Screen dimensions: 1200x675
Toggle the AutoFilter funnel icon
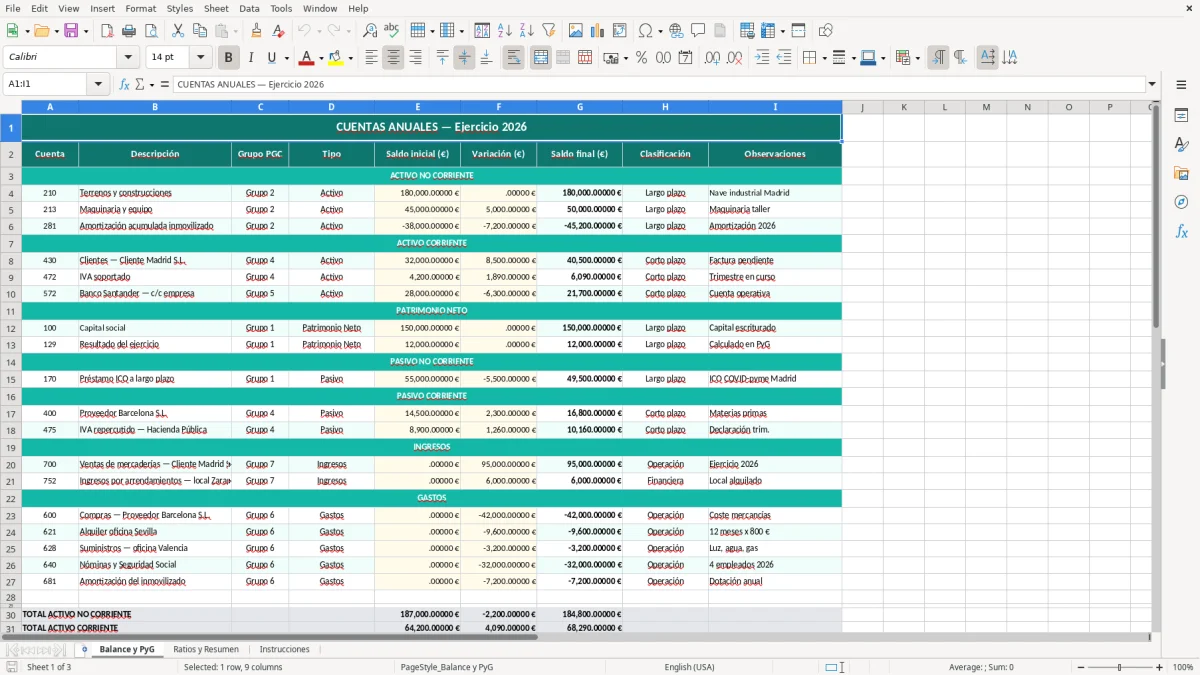pos(548,31)
